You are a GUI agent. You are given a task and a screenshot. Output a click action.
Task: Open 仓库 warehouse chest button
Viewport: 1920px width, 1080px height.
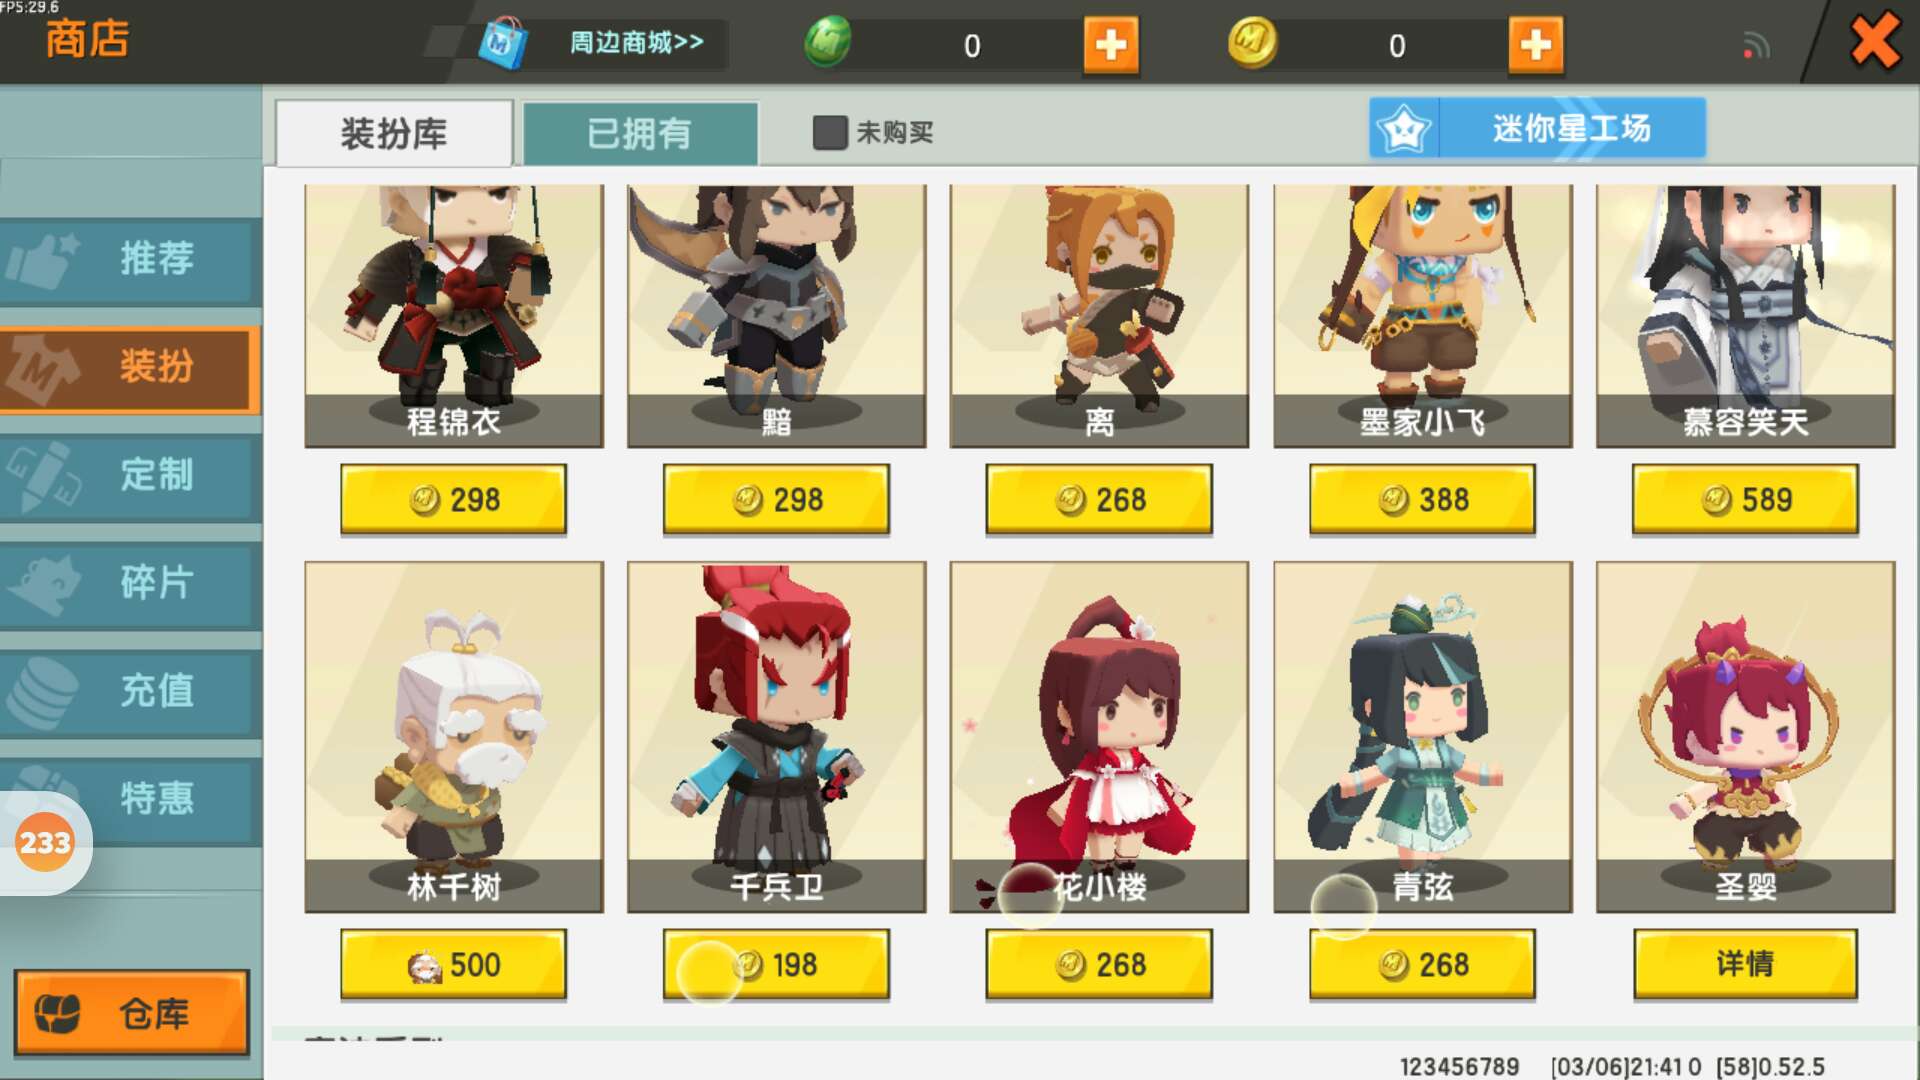click(131, 1012)
